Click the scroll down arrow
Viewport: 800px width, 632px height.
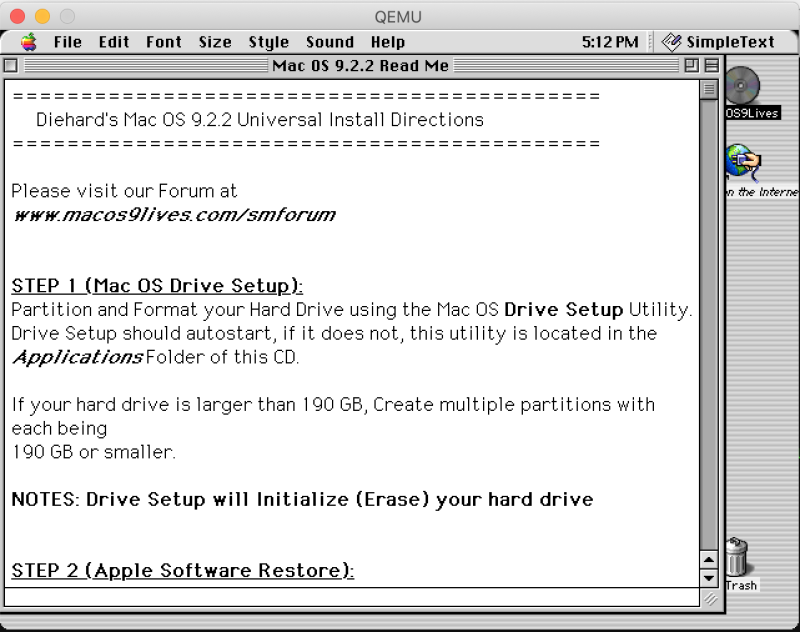709,578
